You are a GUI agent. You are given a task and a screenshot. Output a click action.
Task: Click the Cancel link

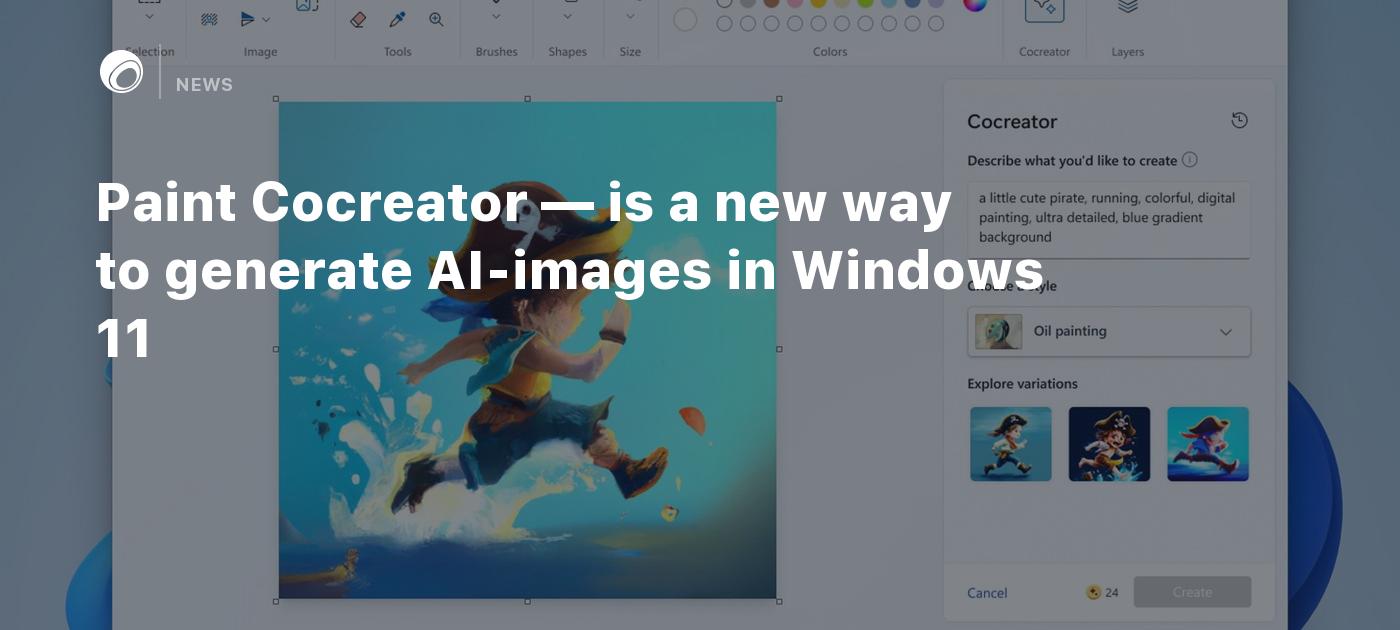pos(987,593)
